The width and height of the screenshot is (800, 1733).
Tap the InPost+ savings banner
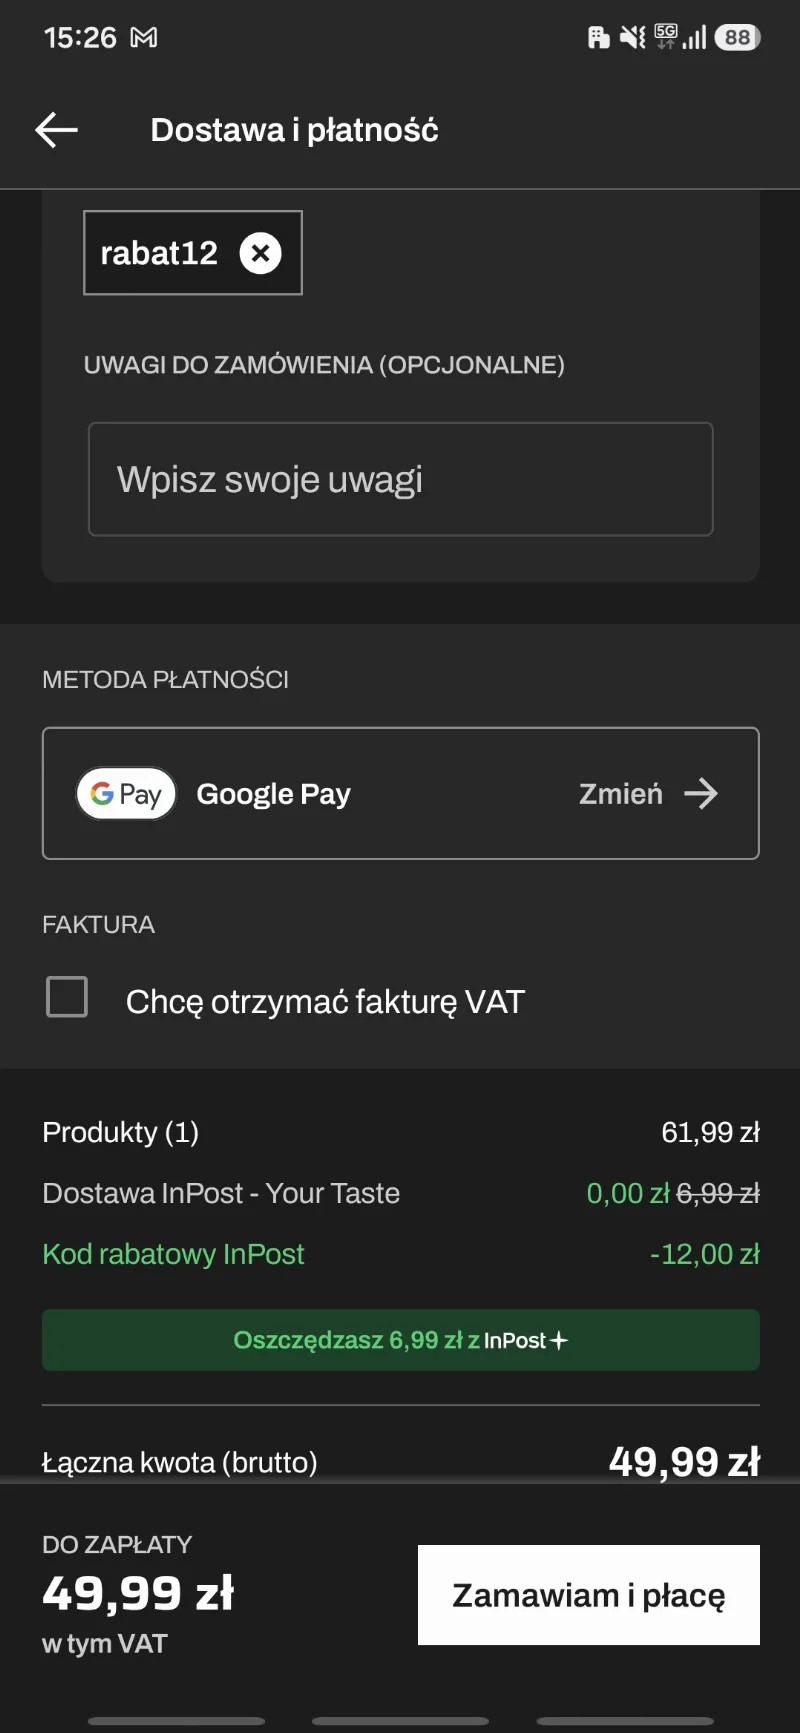[400, 1340]
